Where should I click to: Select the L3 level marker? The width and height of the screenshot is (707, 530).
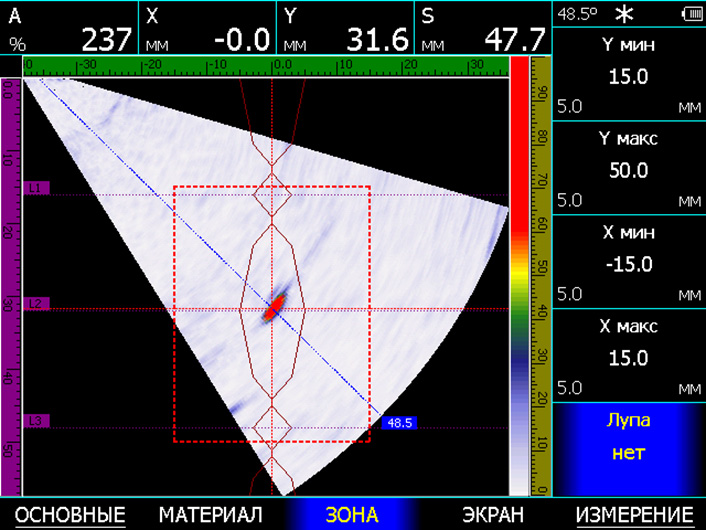coord(35,421)
